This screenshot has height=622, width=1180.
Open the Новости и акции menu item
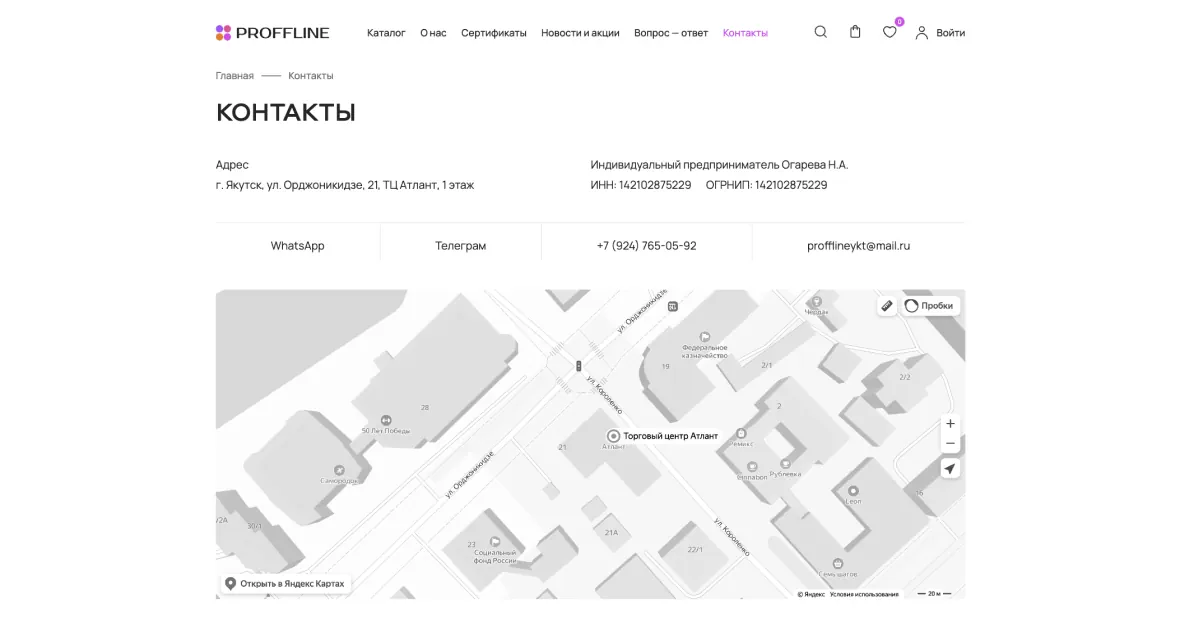[580, 32]
